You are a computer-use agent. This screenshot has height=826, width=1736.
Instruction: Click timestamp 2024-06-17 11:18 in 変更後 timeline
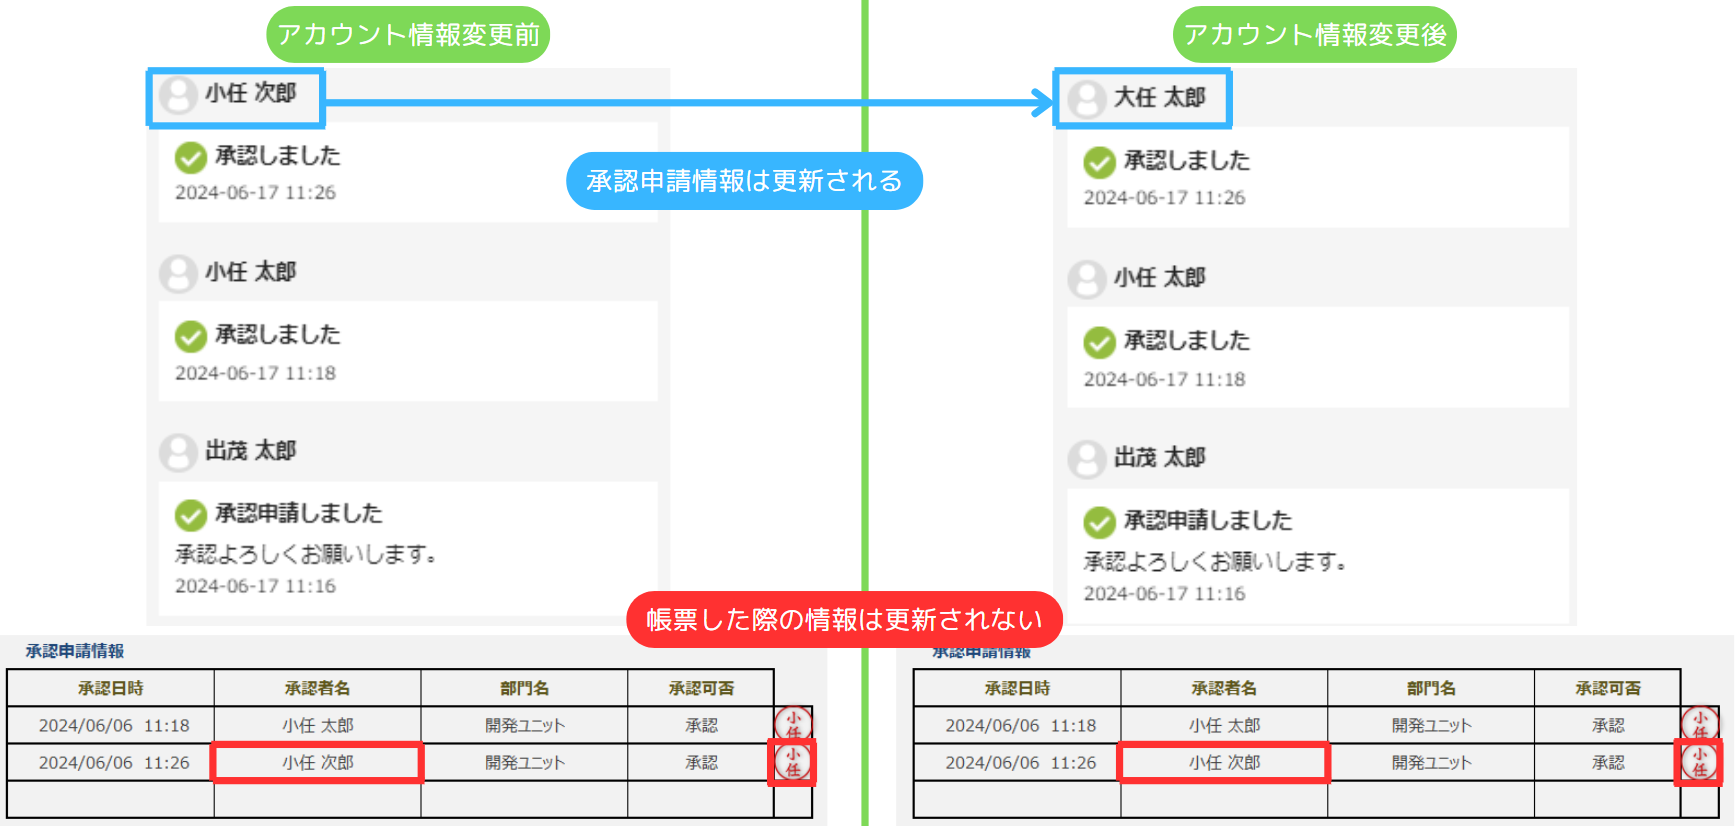click(1164, 379)
